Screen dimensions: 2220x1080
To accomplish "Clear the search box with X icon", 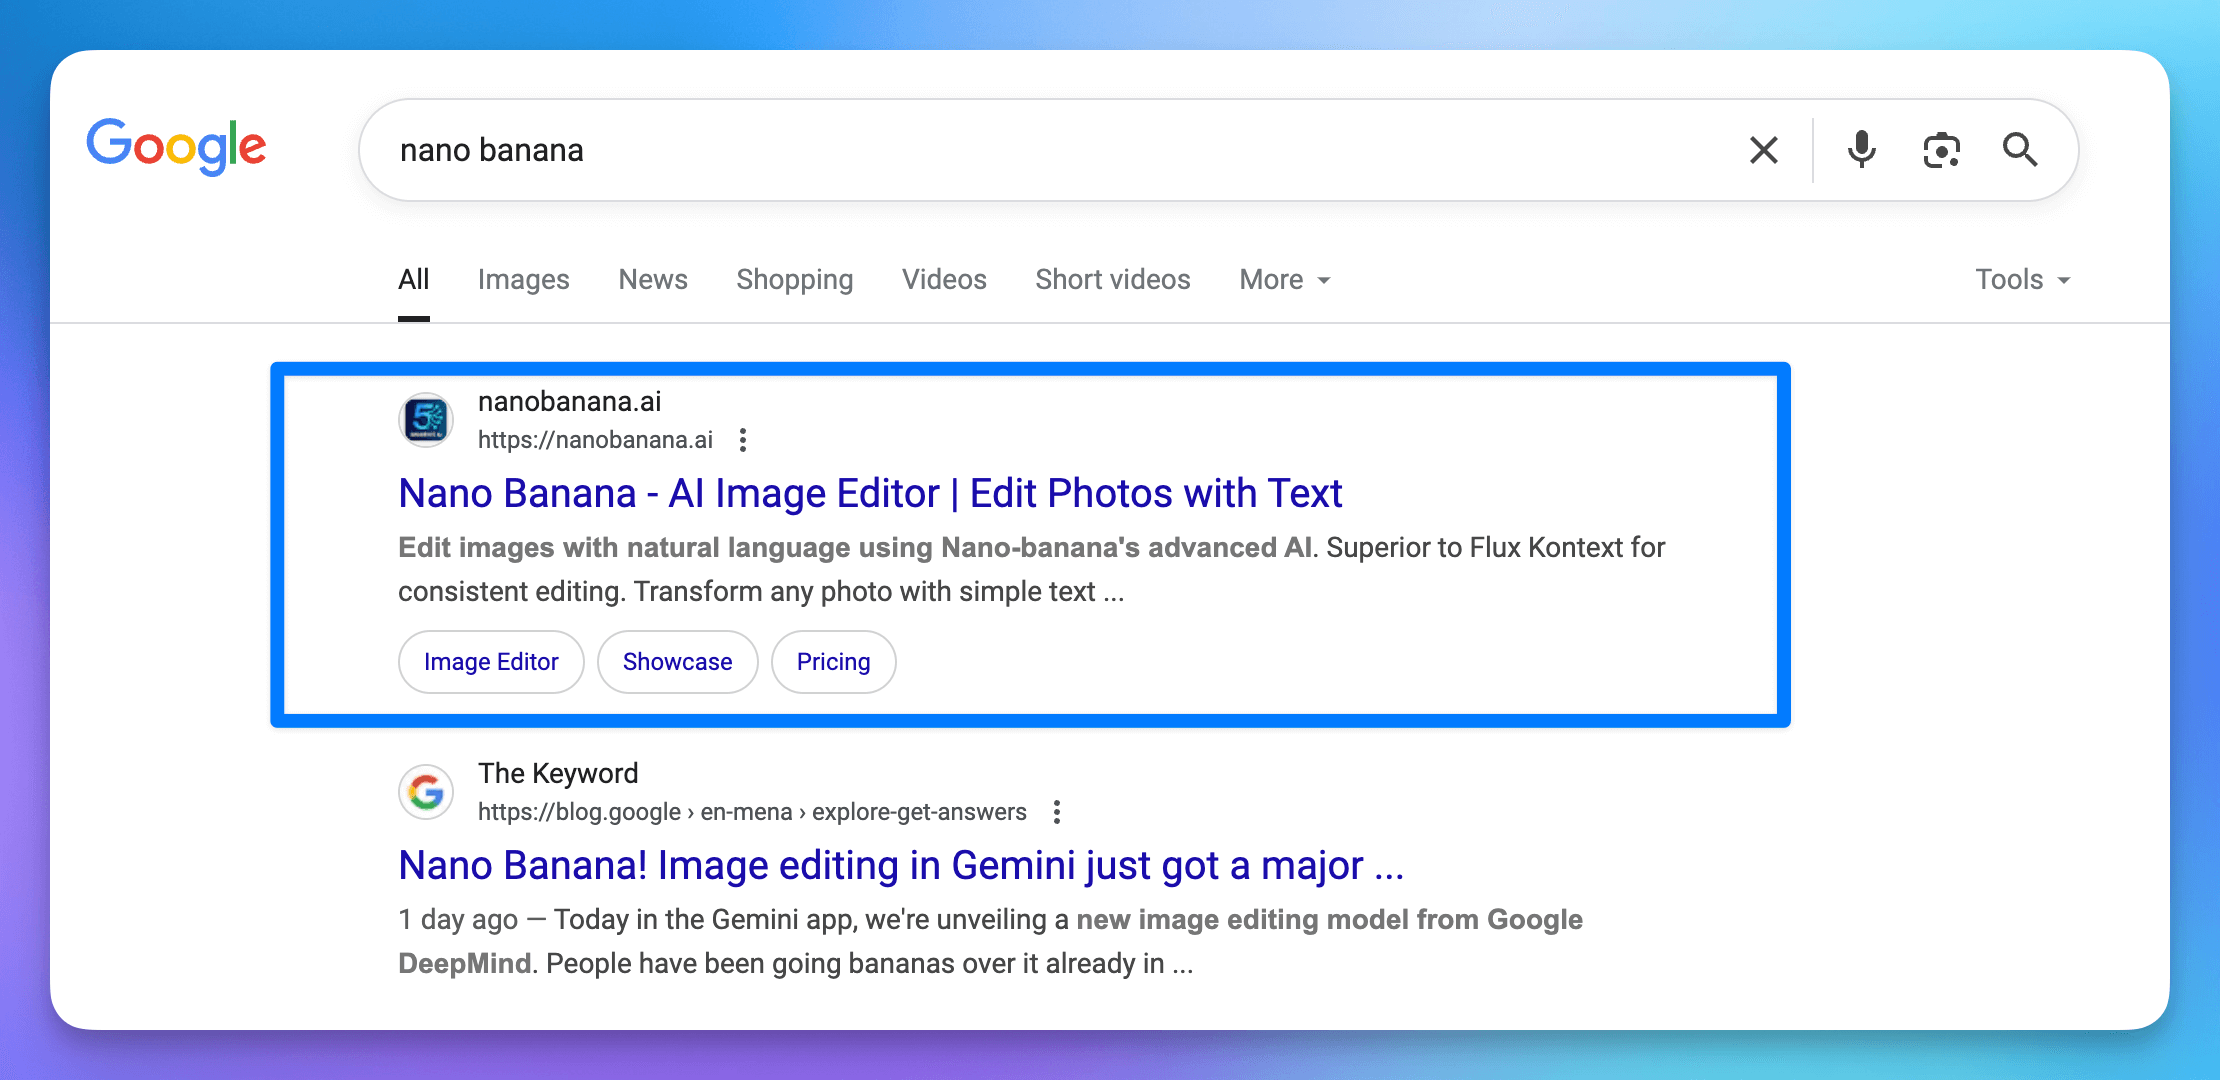I will coord(1764,150).
